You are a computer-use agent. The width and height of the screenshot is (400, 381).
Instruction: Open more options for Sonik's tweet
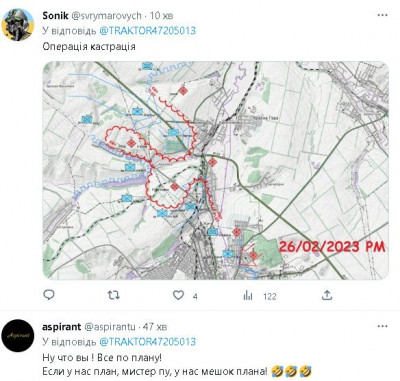click(x=382, y=15)
